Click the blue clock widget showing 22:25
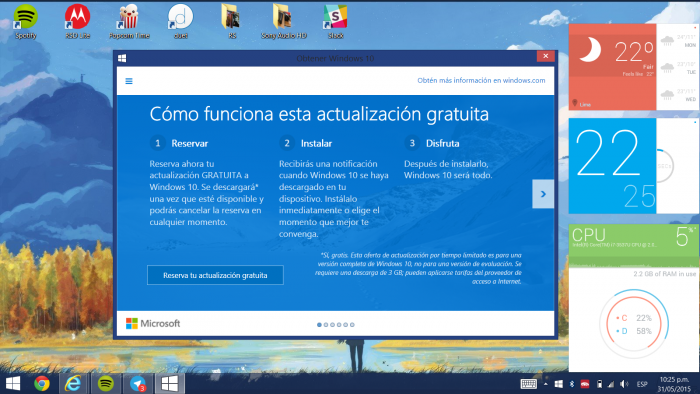 (612, 166)
